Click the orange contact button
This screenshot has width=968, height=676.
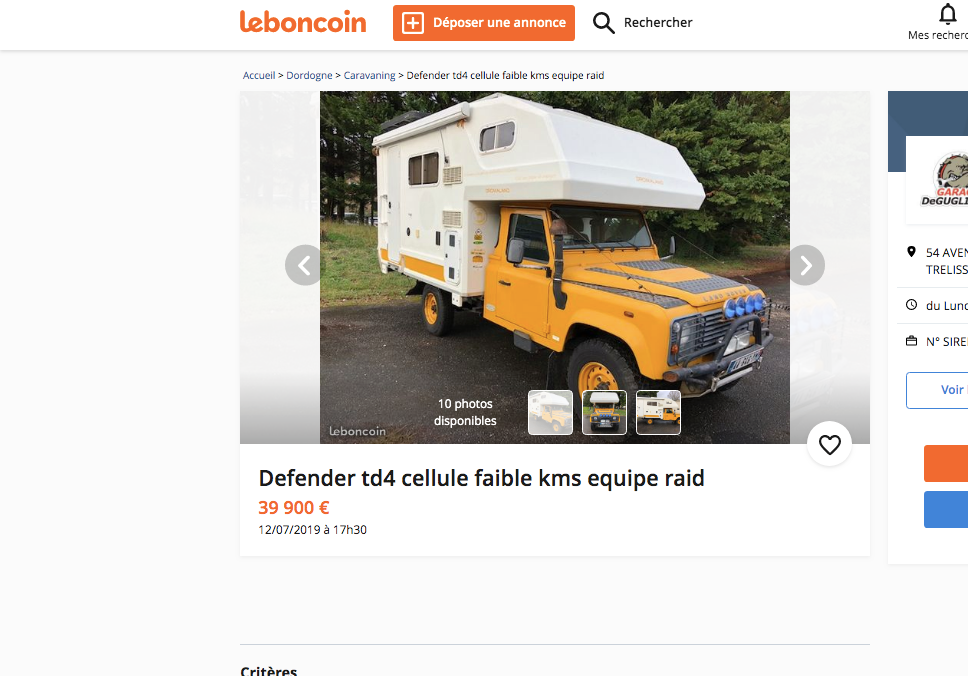[x=946, y=463]
